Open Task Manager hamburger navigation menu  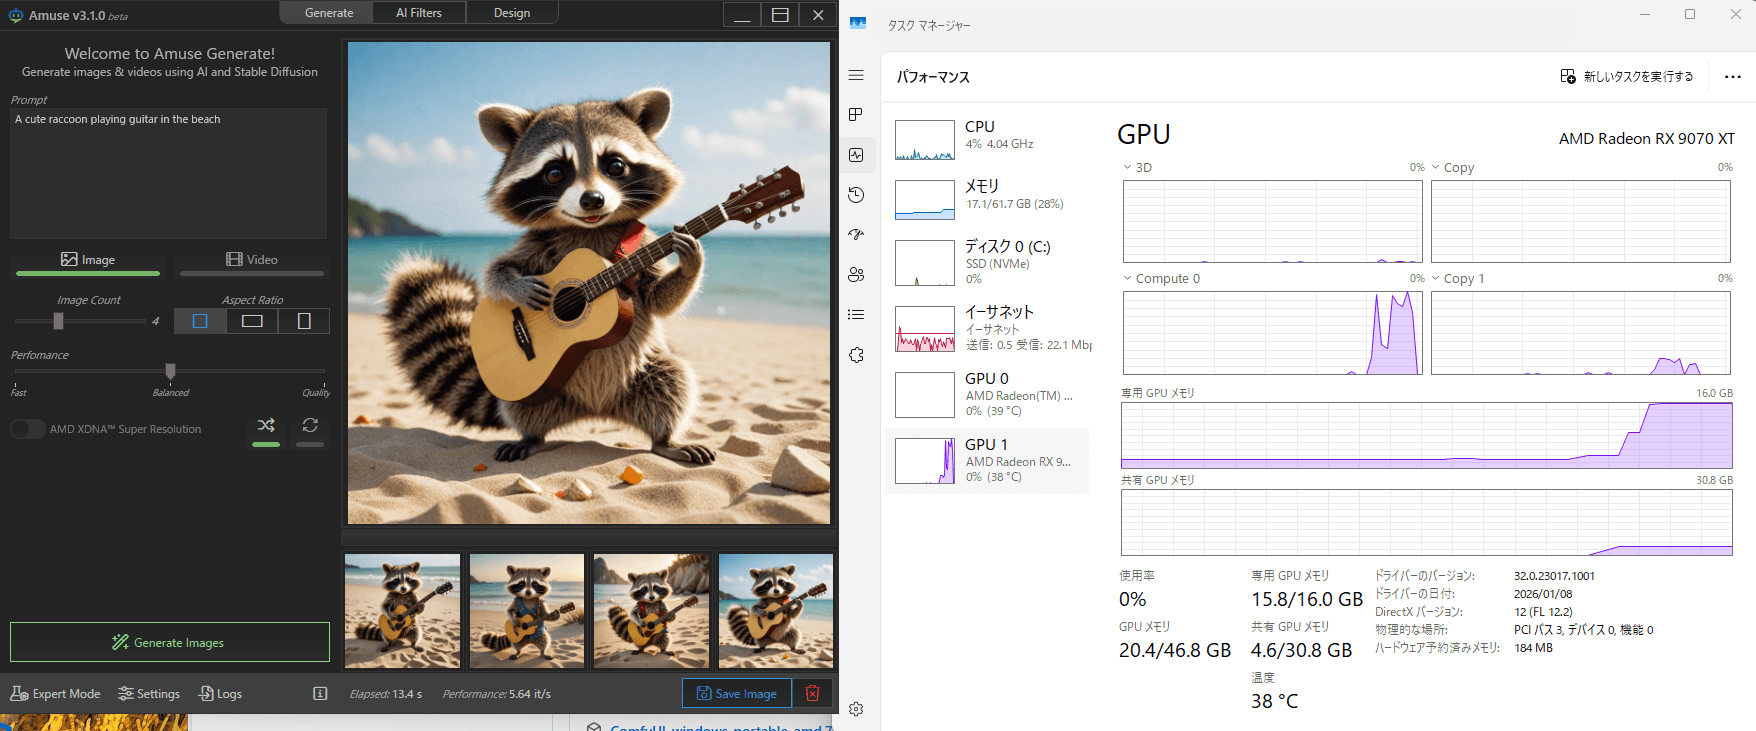click(x=856, y=75)
